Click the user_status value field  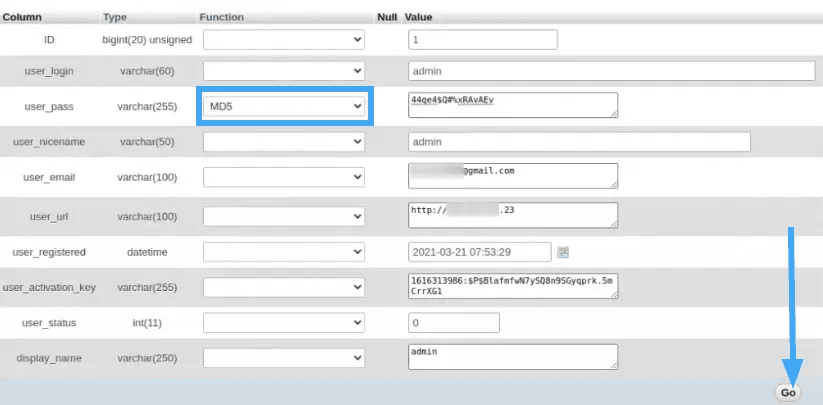454,323
